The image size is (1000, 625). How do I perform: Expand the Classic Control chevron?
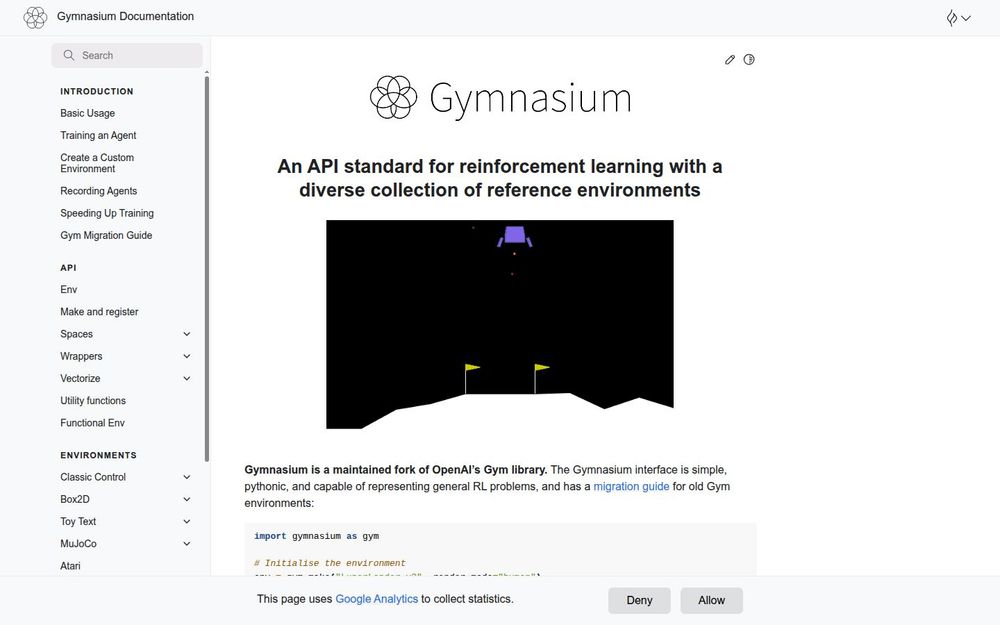pos(187,477)
